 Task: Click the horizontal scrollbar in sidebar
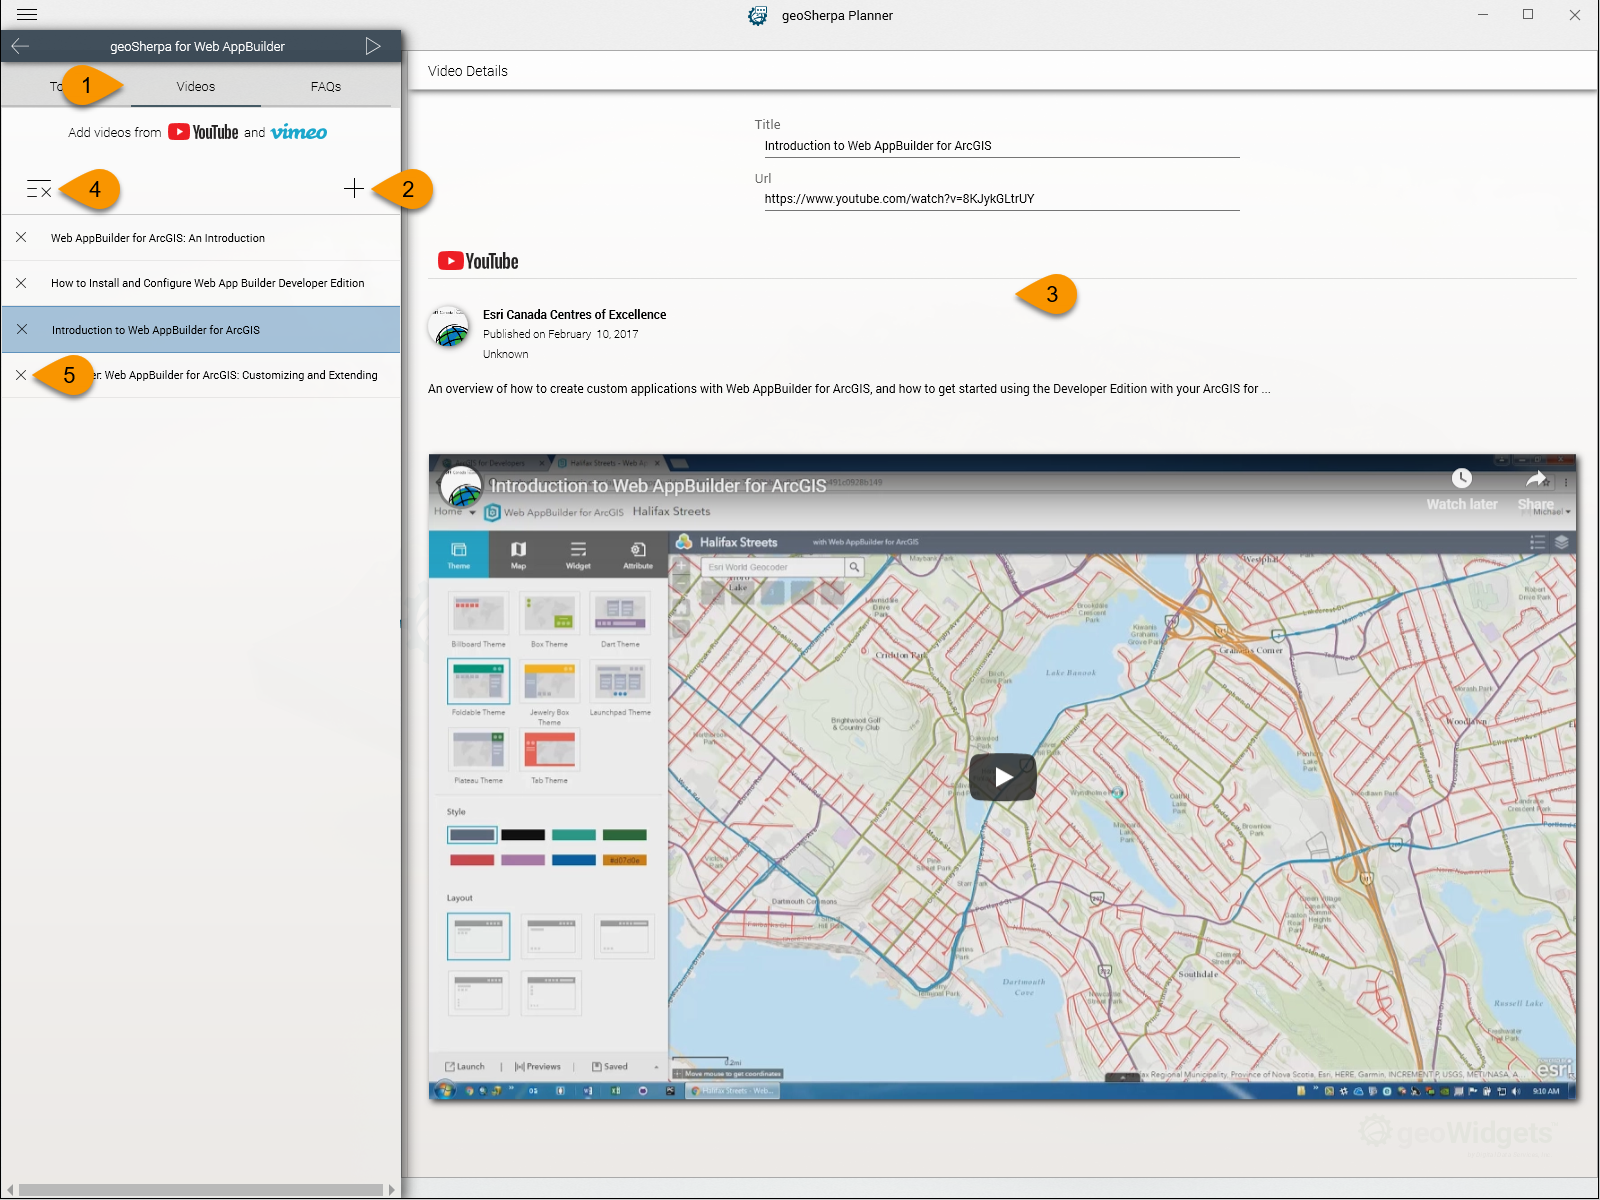201,1190
